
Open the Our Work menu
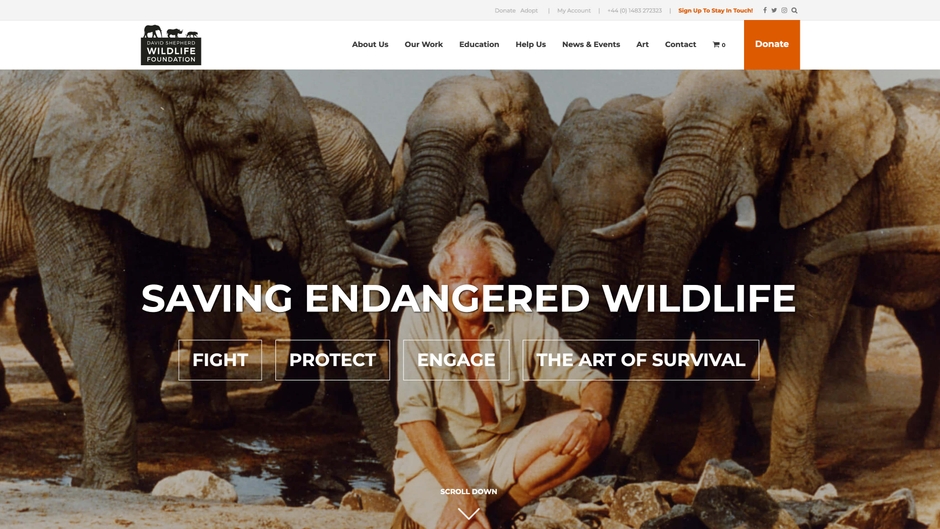[x=423, y=44]
